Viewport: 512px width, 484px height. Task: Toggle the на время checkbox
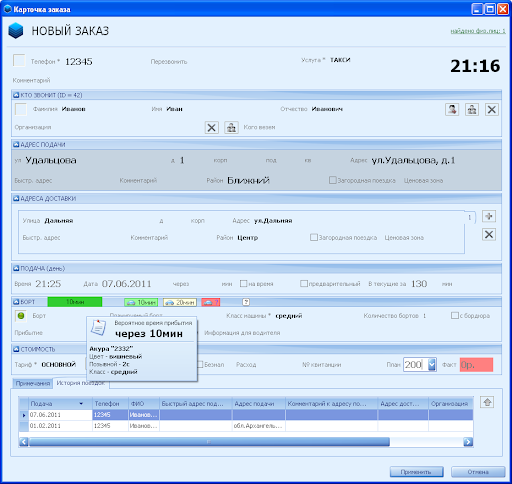click(244, 284)
